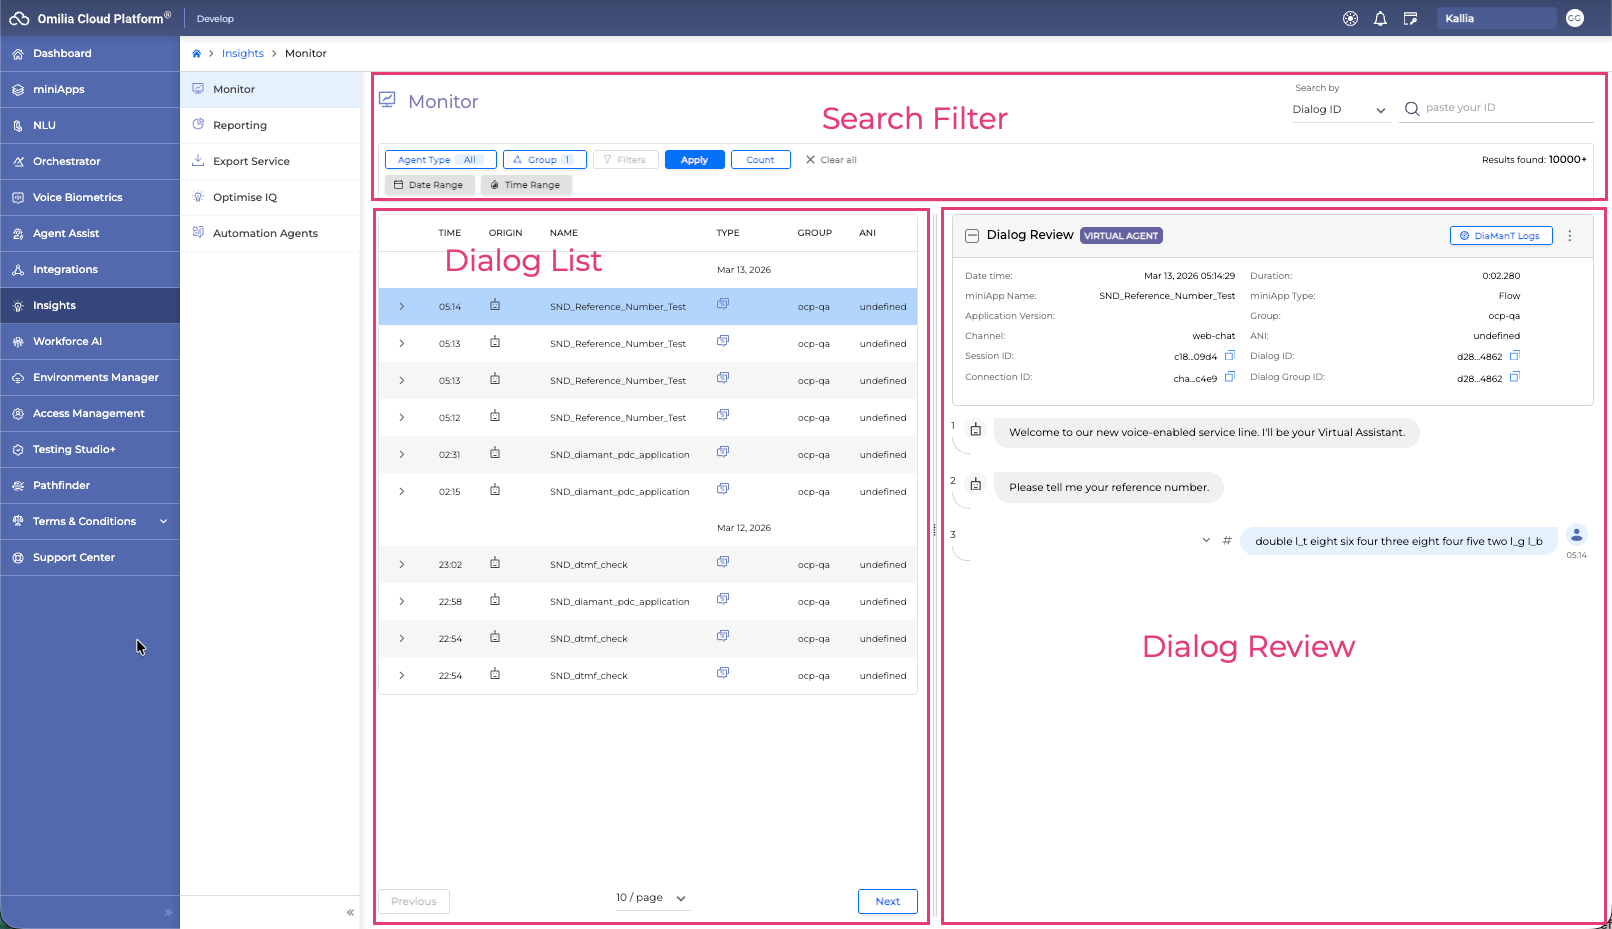Copy the Dialog Group ID value

[x=1514, y=377]
